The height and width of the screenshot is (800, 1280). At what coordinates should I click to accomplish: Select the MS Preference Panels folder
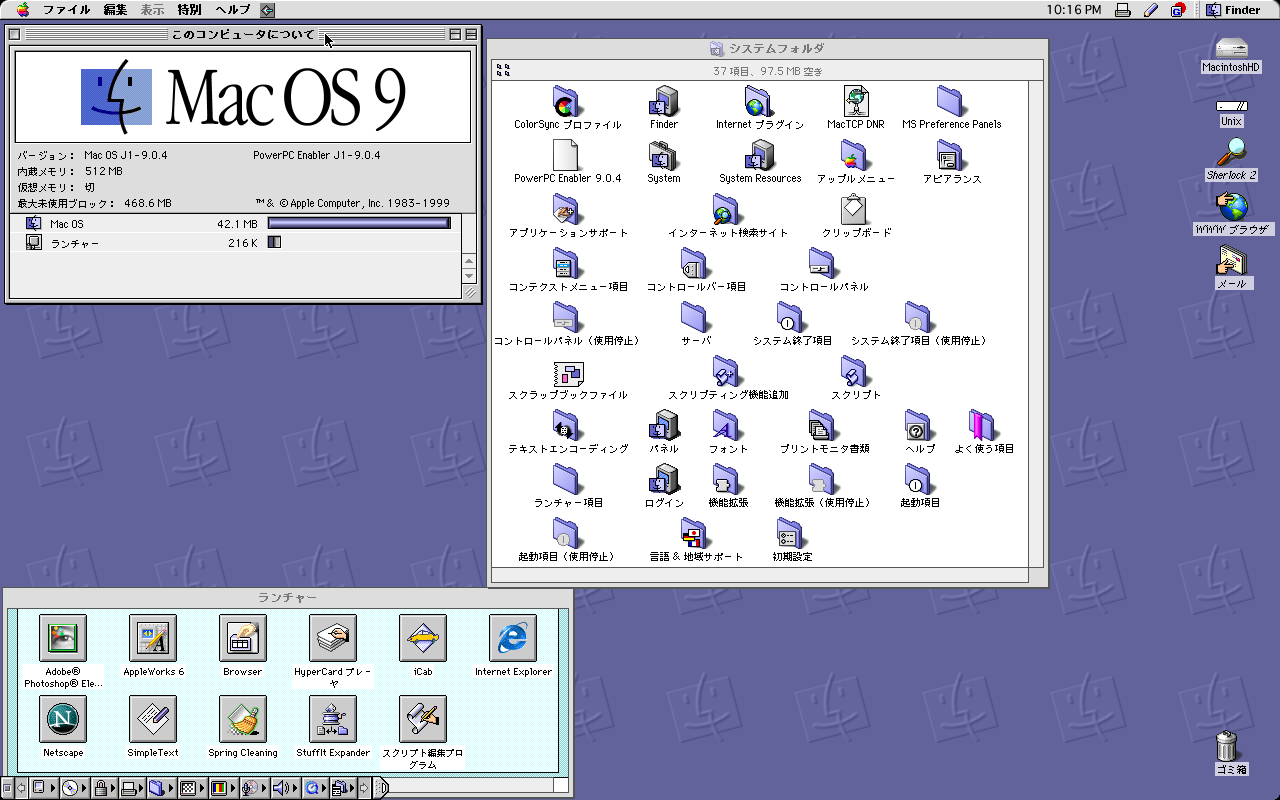click(951, 102)
